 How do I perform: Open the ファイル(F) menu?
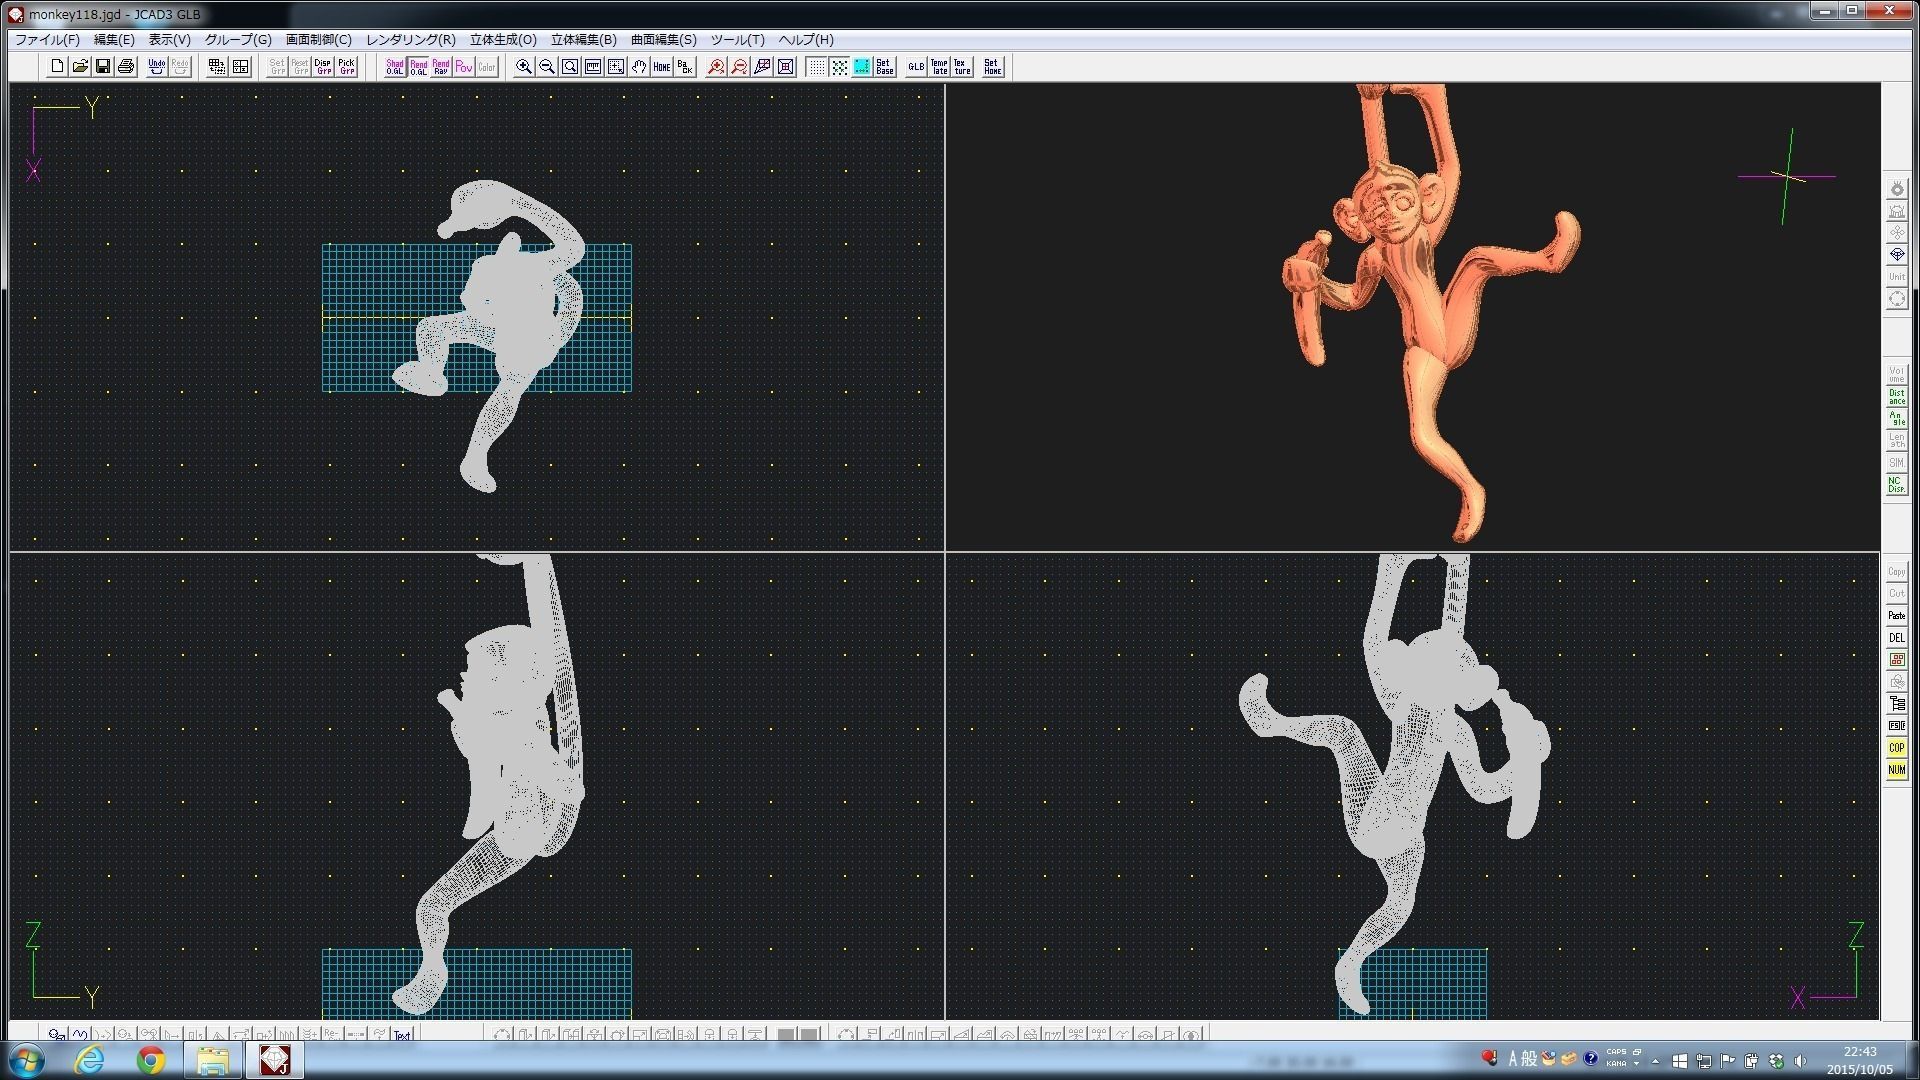(x=47, y=40)
